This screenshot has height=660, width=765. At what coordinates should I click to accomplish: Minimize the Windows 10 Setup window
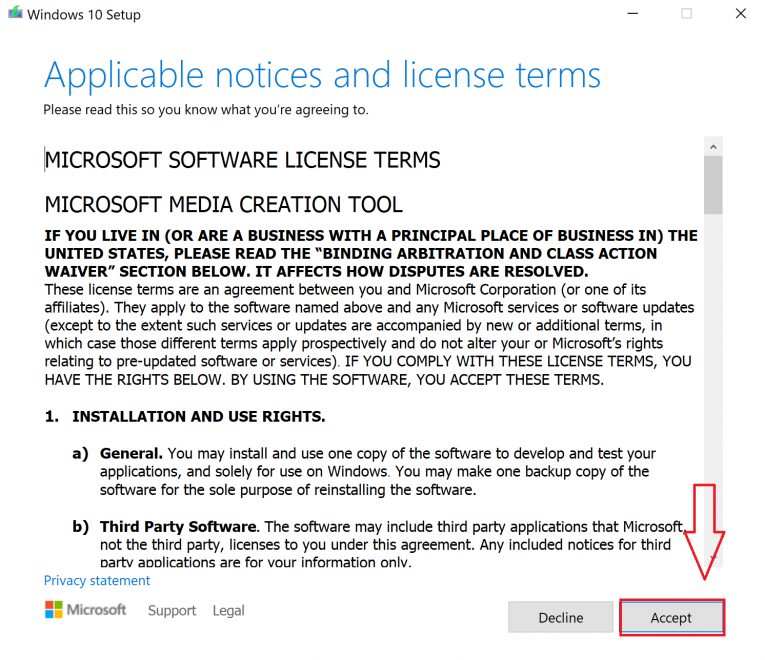pyautogui.click(x=633, y=14)
